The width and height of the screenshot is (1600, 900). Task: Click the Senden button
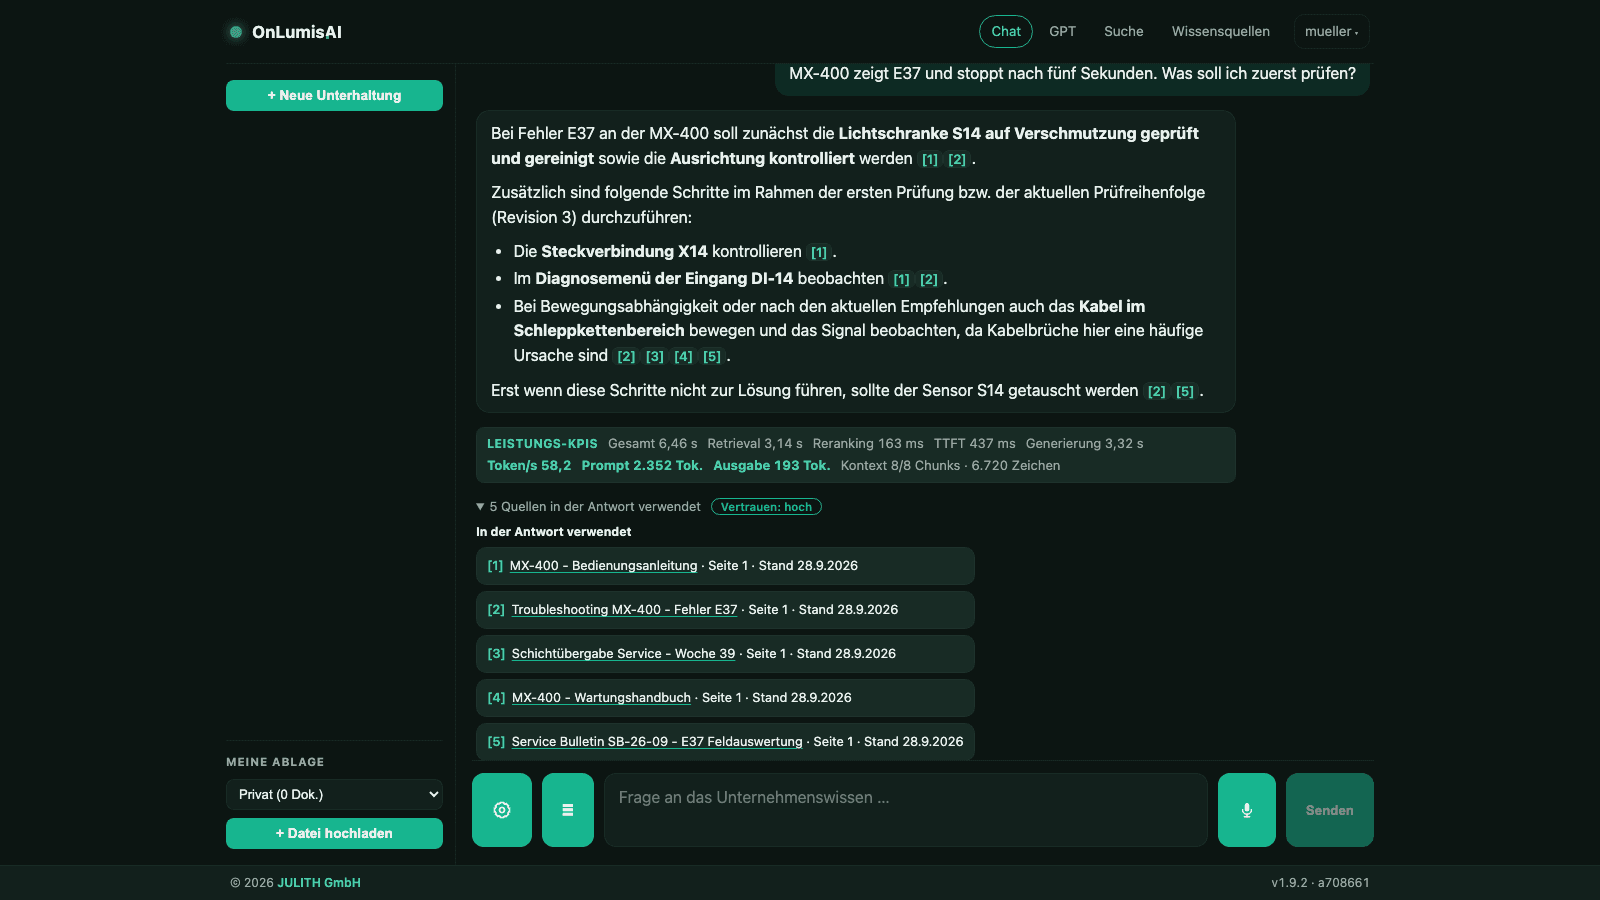point(1330,810)
